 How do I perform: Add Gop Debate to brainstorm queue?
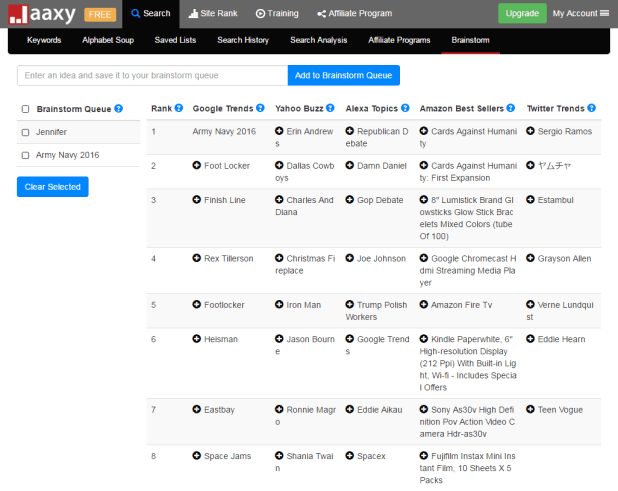coord(350,200)
